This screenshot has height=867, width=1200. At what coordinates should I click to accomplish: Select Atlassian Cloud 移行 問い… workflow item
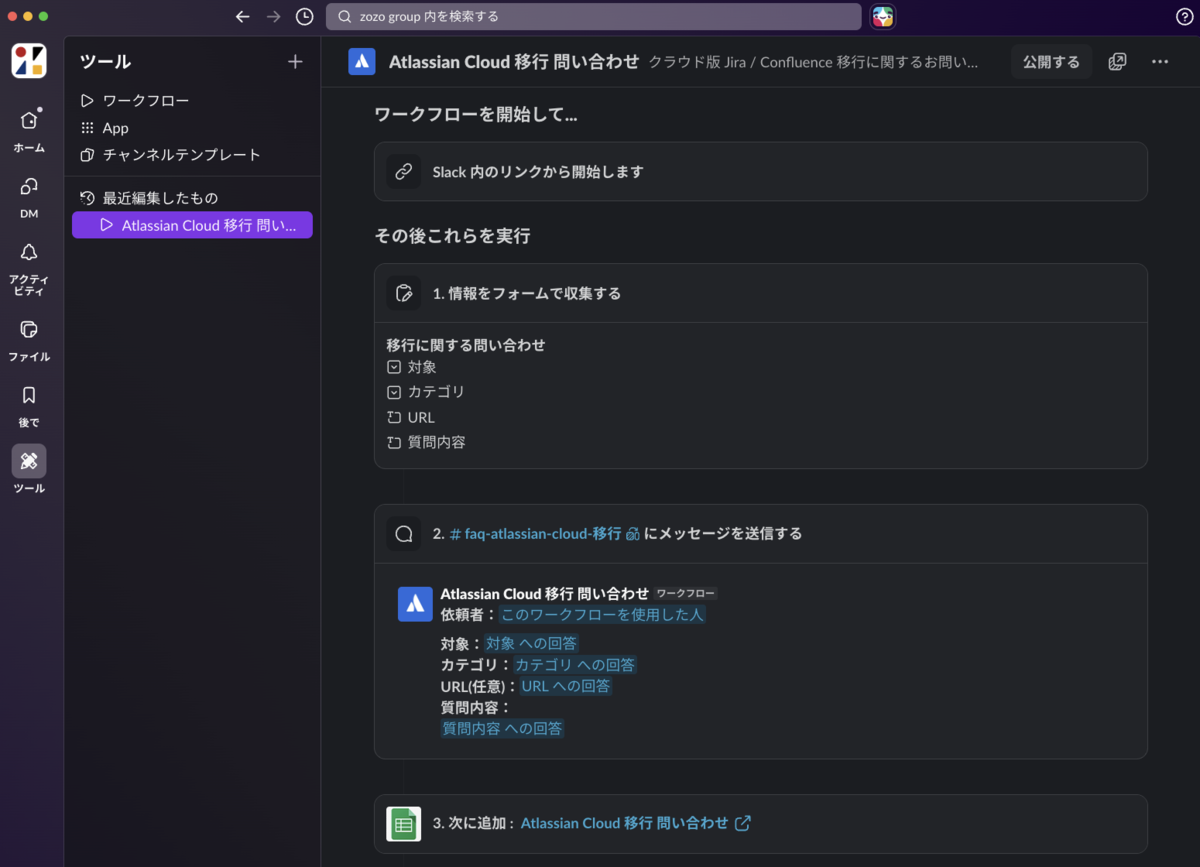(x=192, y=225)
